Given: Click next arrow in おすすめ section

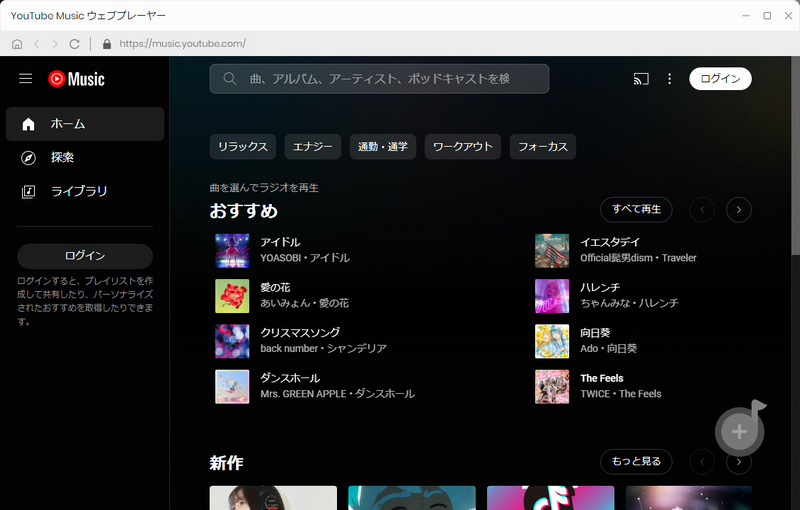Looking at the screenshot, I should [739, 210].
